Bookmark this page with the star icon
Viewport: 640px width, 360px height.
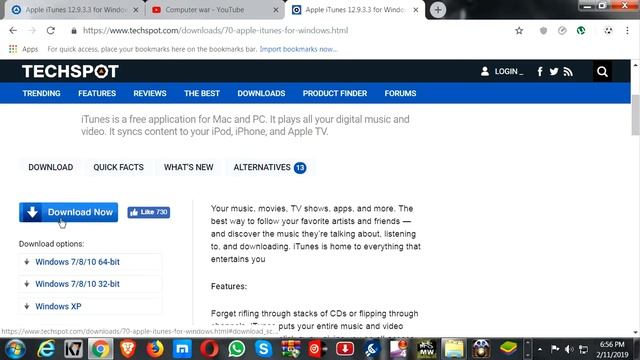tap(519, 31)
